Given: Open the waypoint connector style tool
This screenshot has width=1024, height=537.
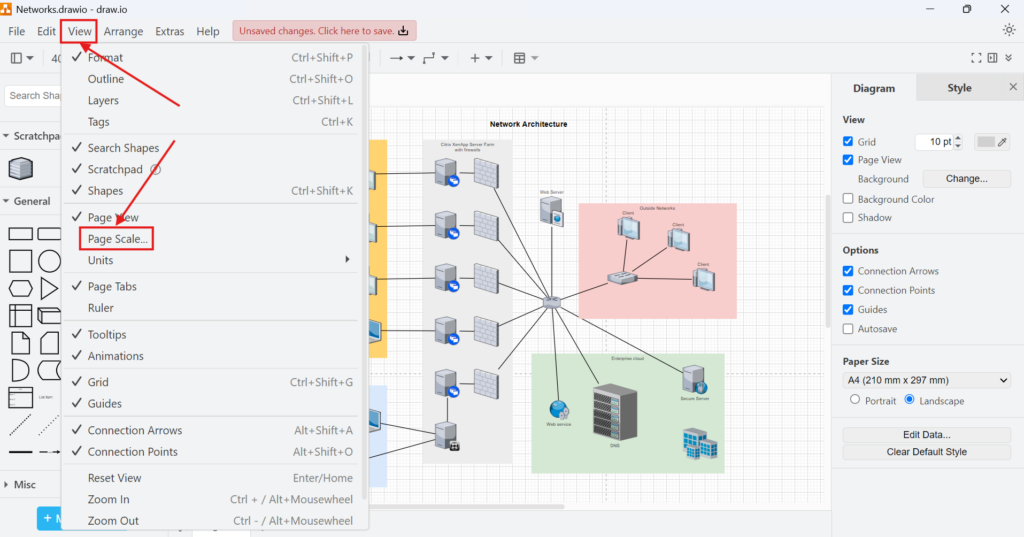Looking at the screenshot, I should [429, 58].
